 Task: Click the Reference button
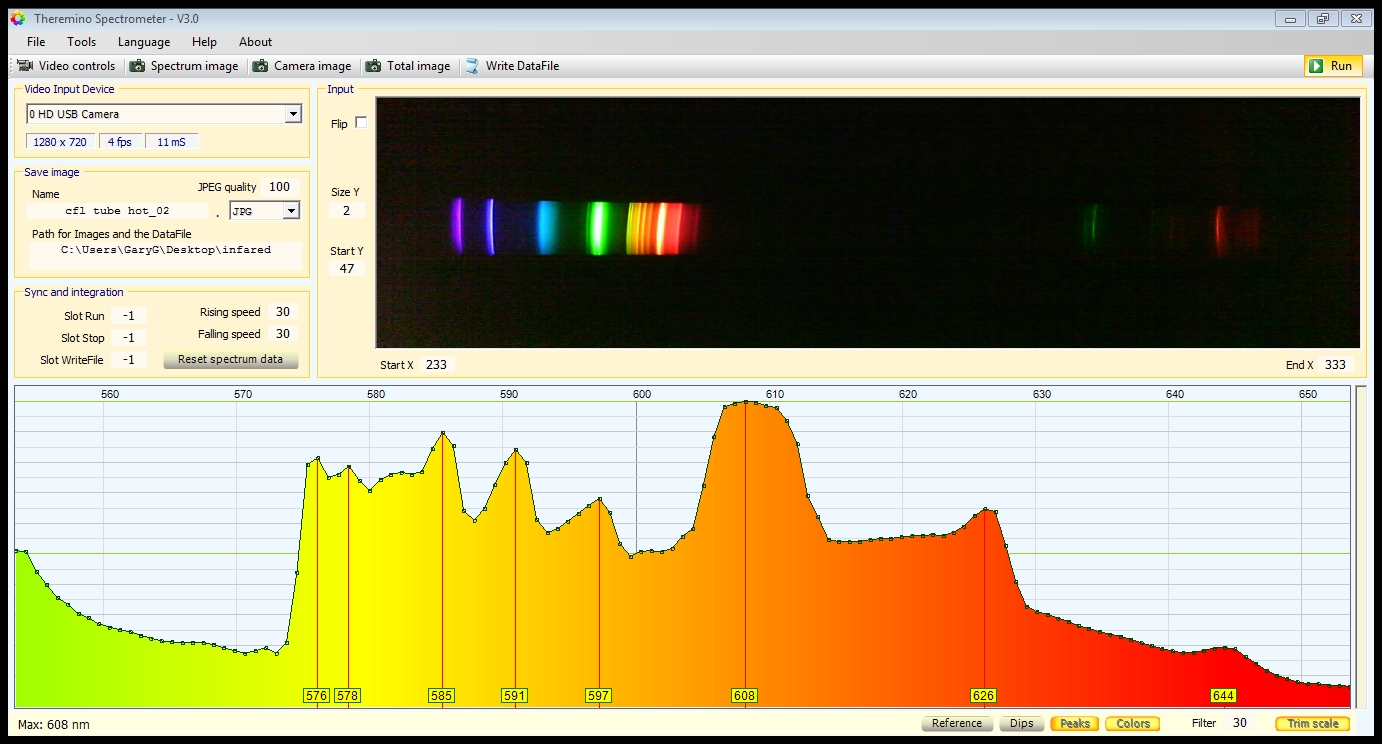point(956,723)
